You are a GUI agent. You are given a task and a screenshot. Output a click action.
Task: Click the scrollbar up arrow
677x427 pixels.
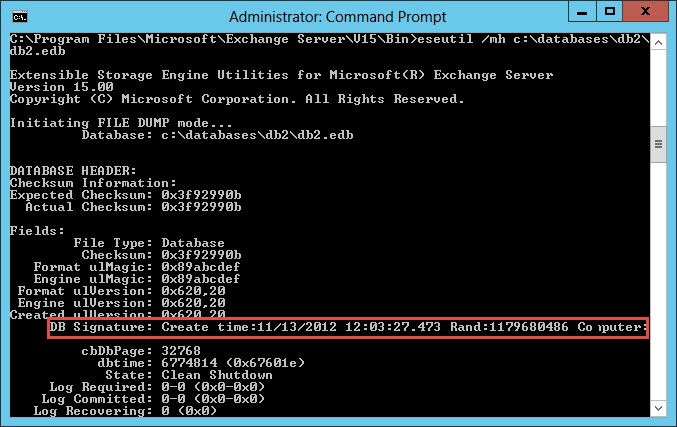659,41
